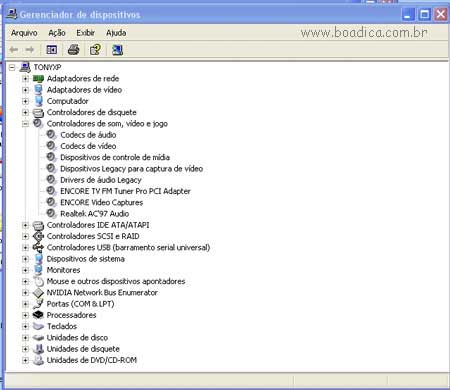This screenshot has width=450, height=390.
Task: Click the scan hardware changes toolbar icon
Action: pyautogui.click(x=117, y=50)
